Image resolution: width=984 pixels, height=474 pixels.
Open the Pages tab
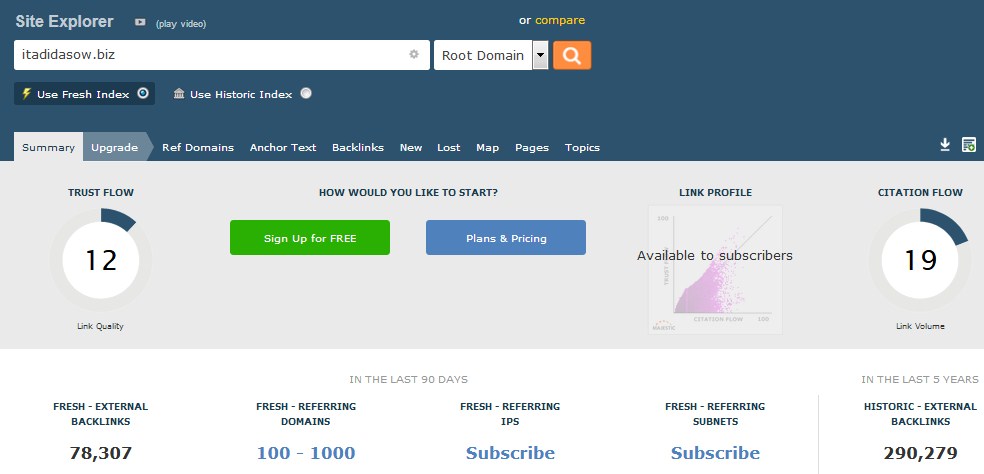point(532,148)
